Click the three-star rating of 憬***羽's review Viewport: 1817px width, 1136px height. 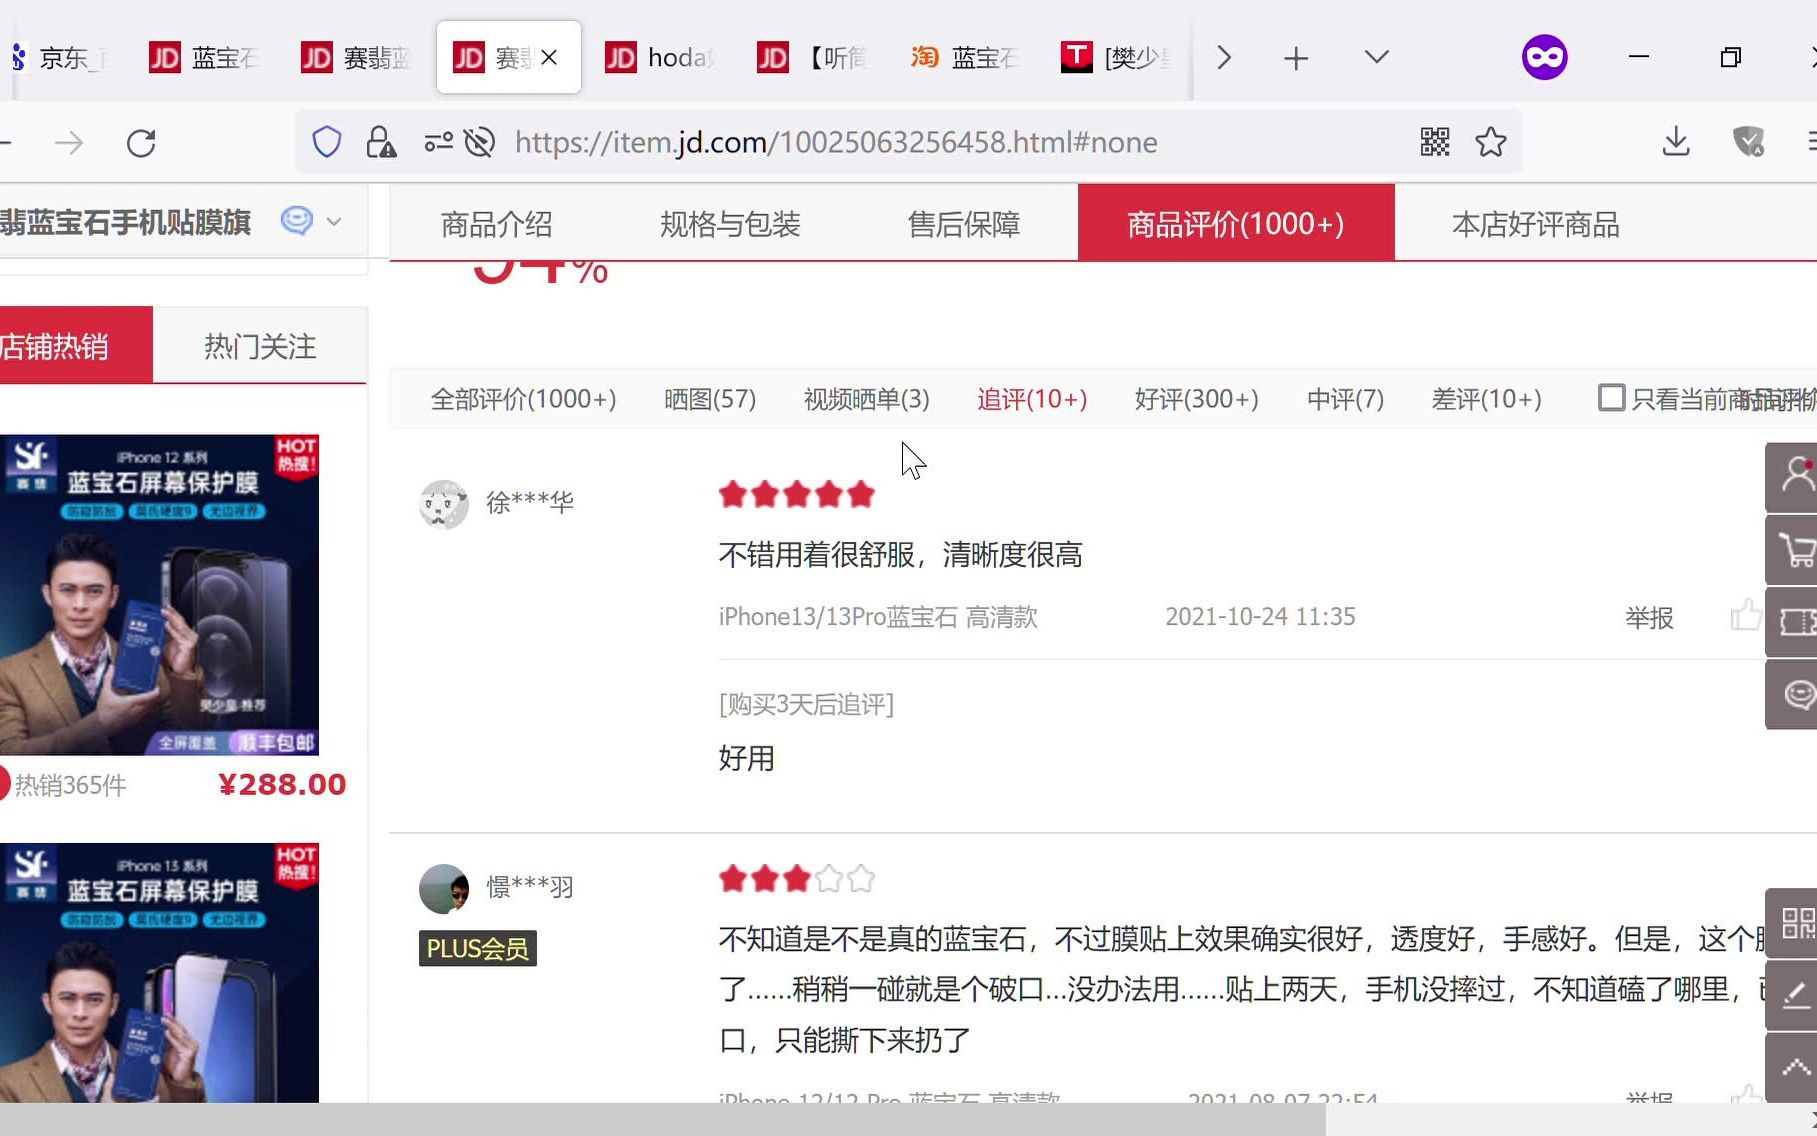coord(797,879)
